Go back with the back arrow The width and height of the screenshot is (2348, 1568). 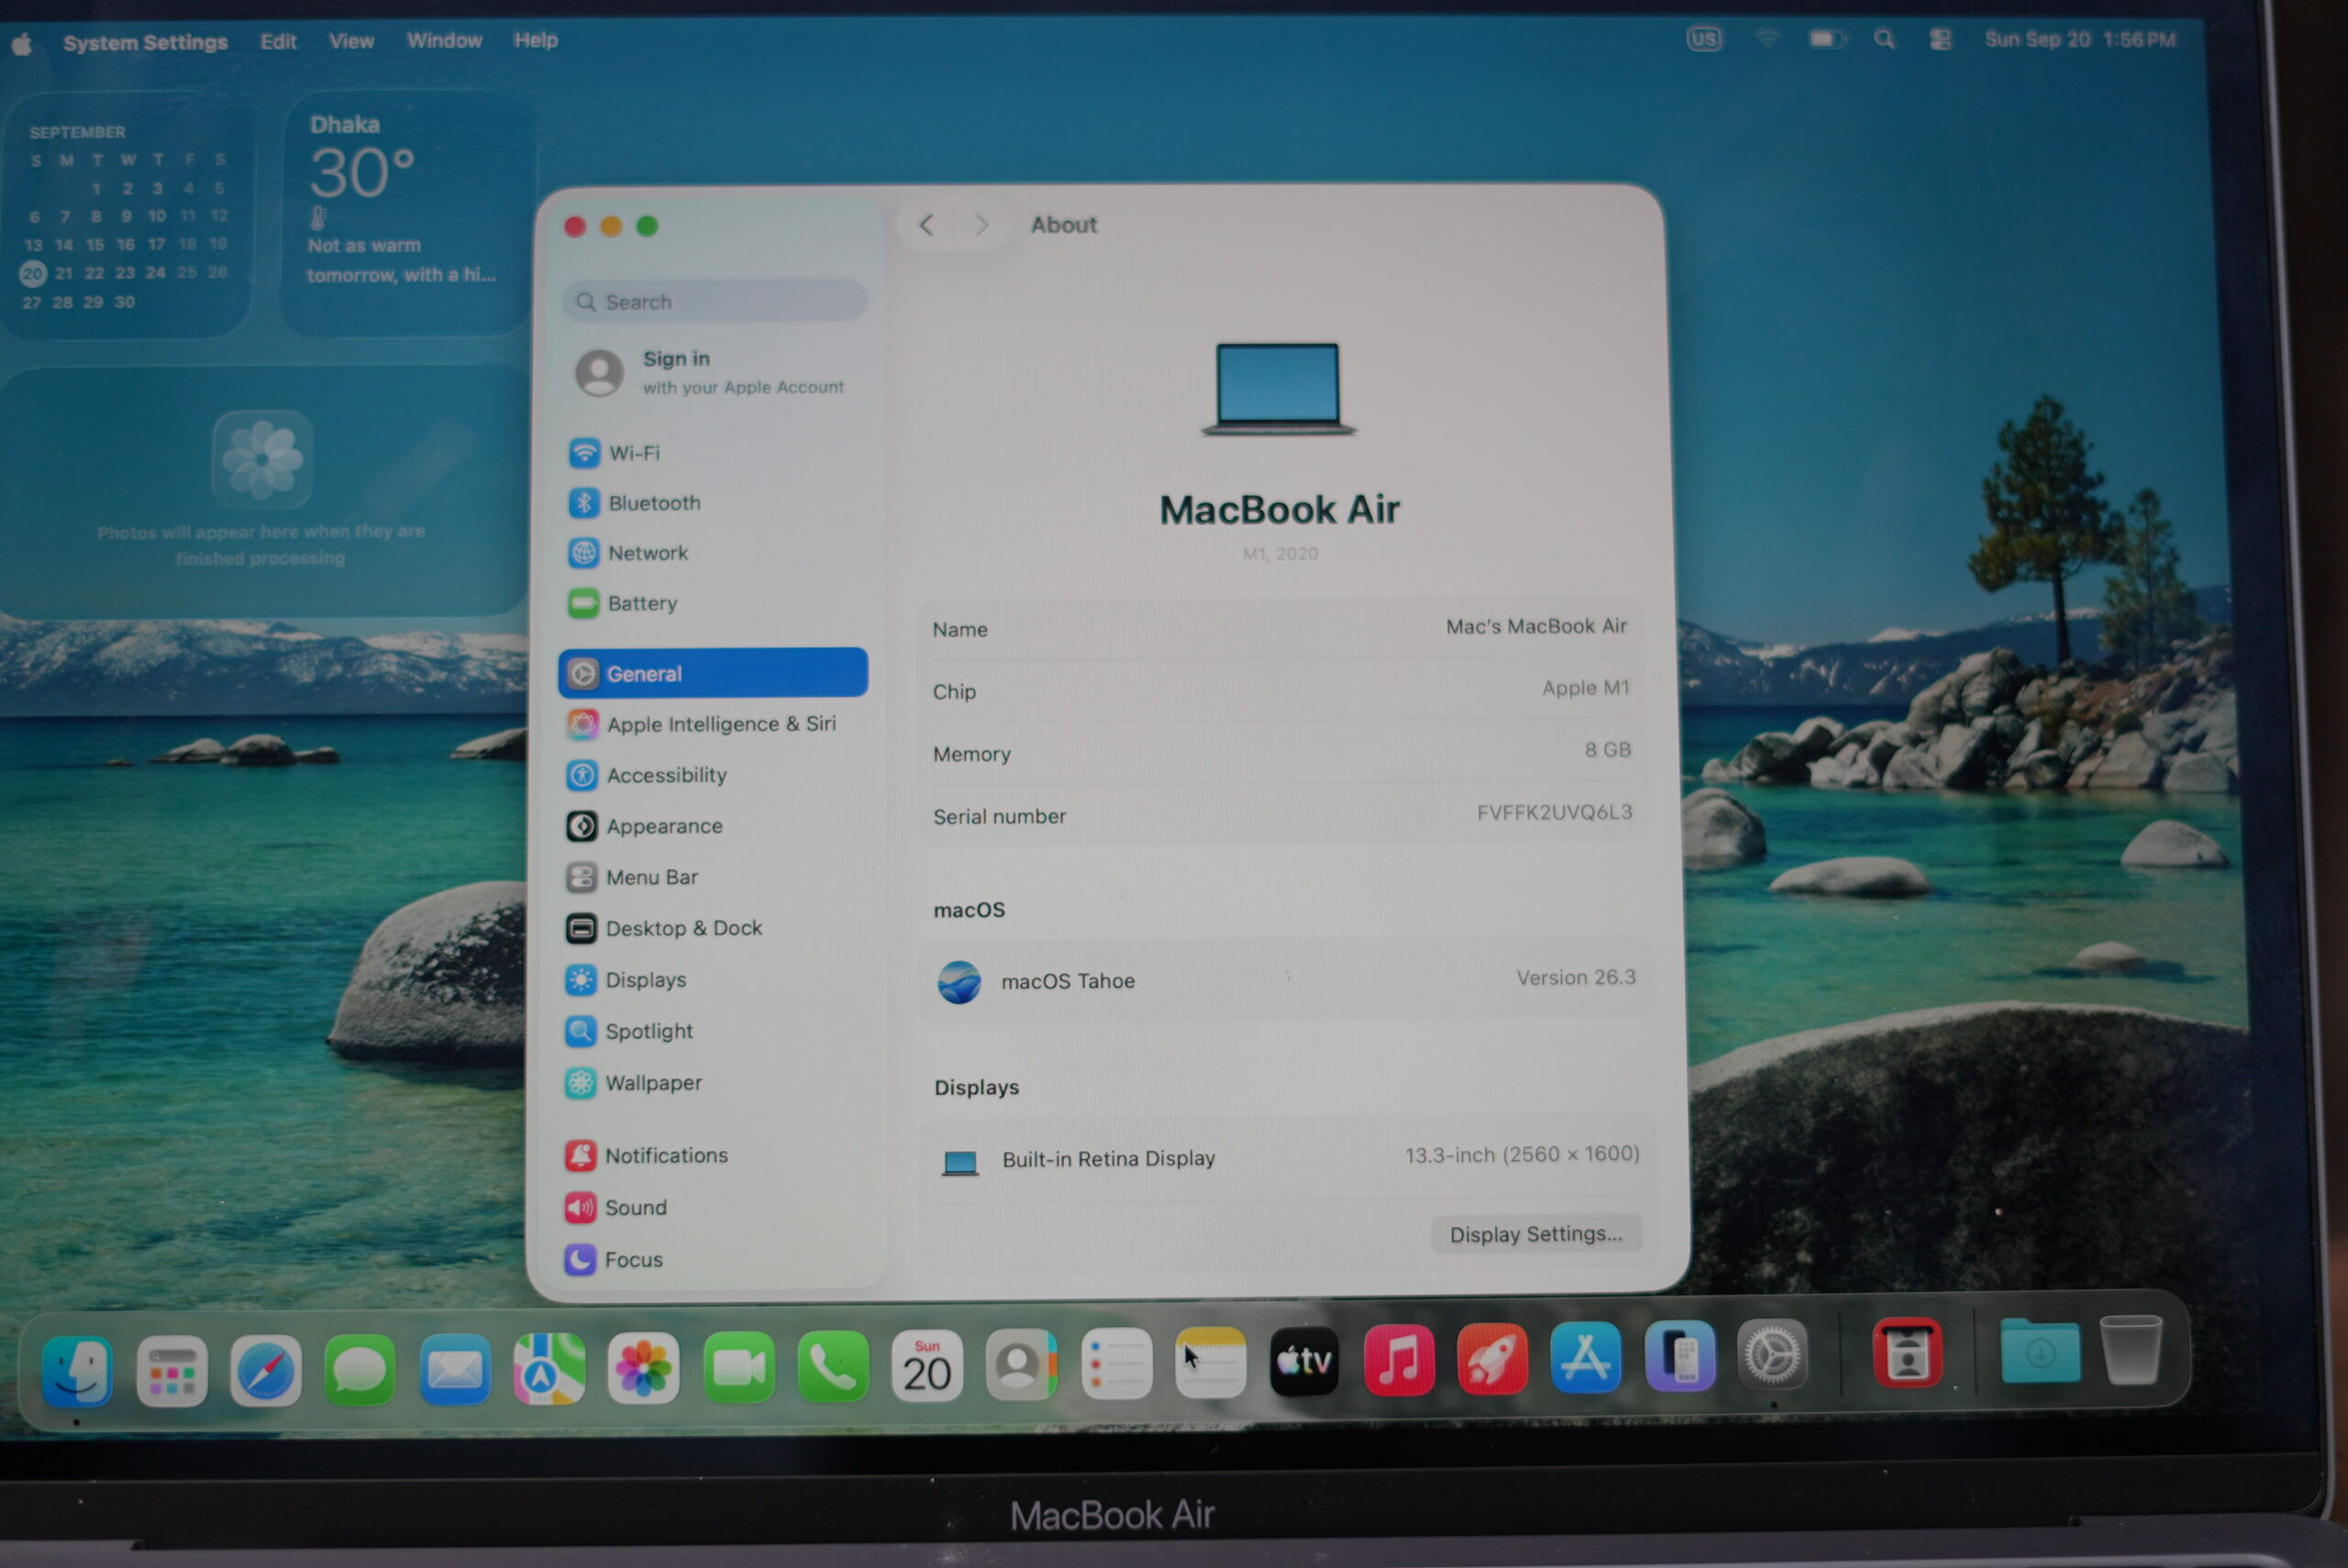coord(927,226)
